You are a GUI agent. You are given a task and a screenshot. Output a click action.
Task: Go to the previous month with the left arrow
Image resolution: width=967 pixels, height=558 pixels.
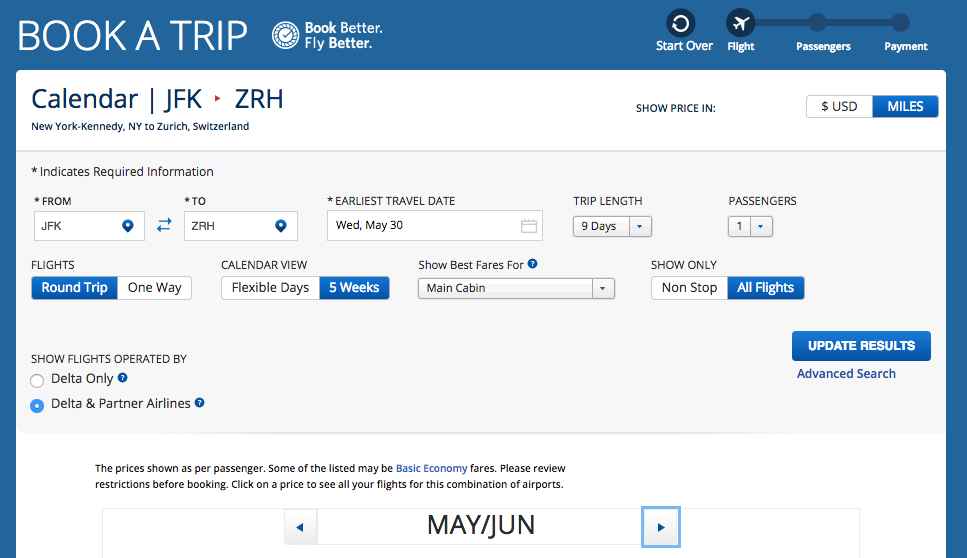tap(300, 527)
